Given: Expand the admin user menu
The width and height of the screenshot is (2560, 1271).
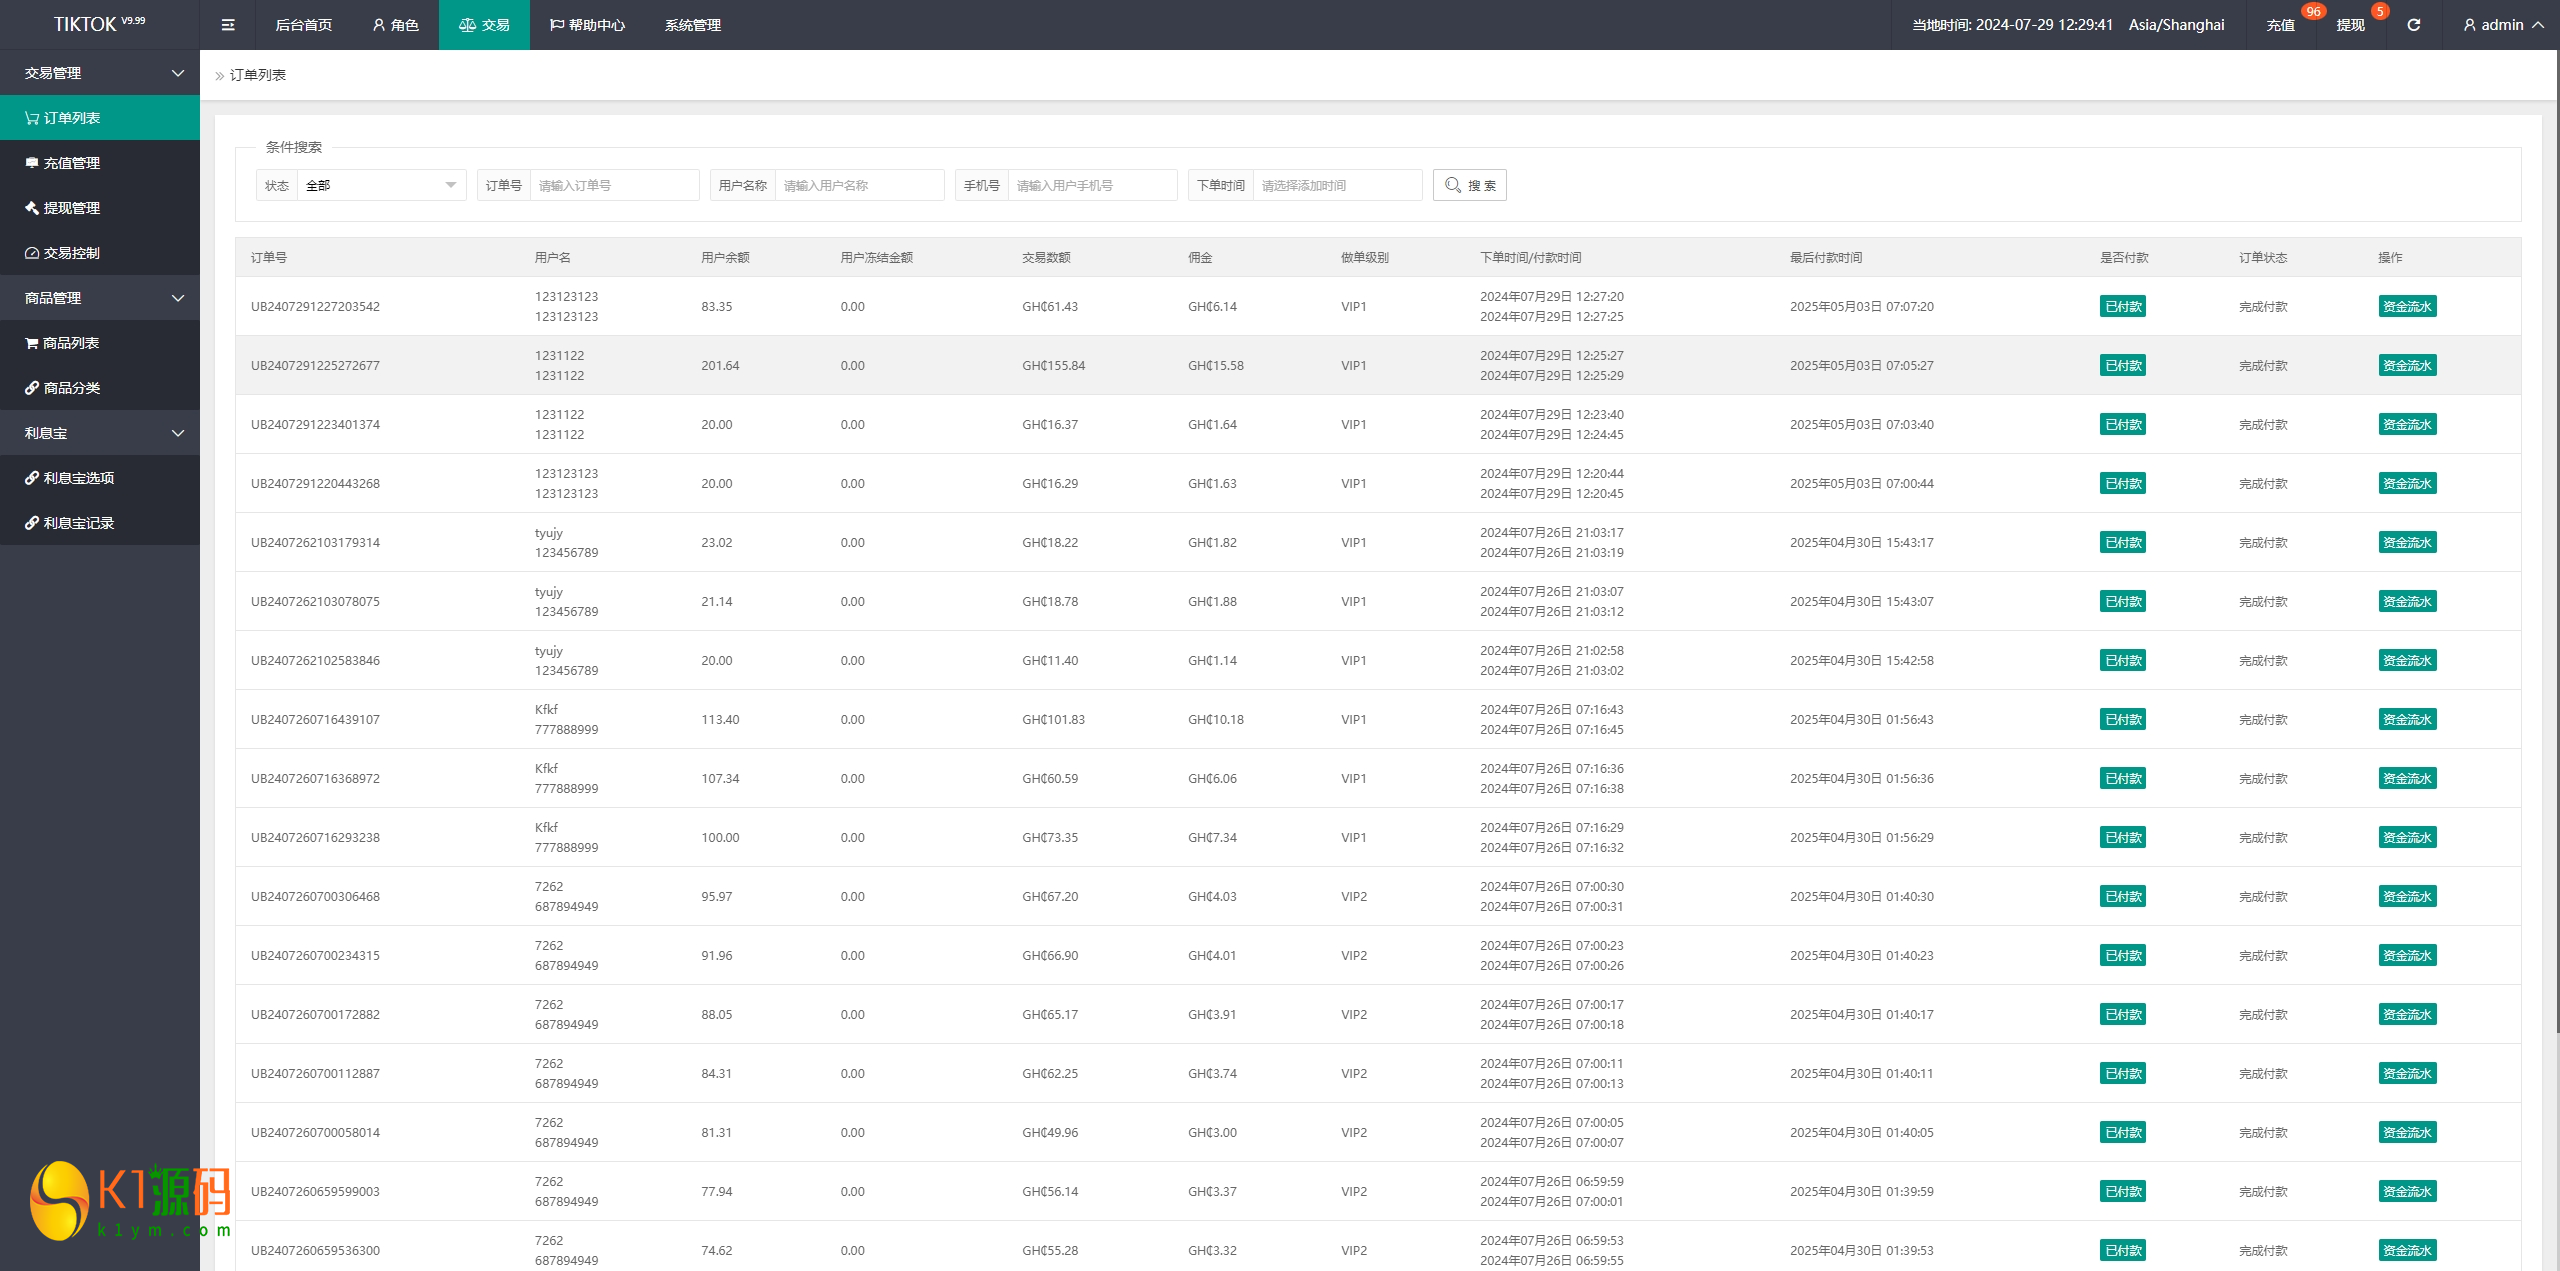Looking at the screenshot, I should click(2503, 25).
